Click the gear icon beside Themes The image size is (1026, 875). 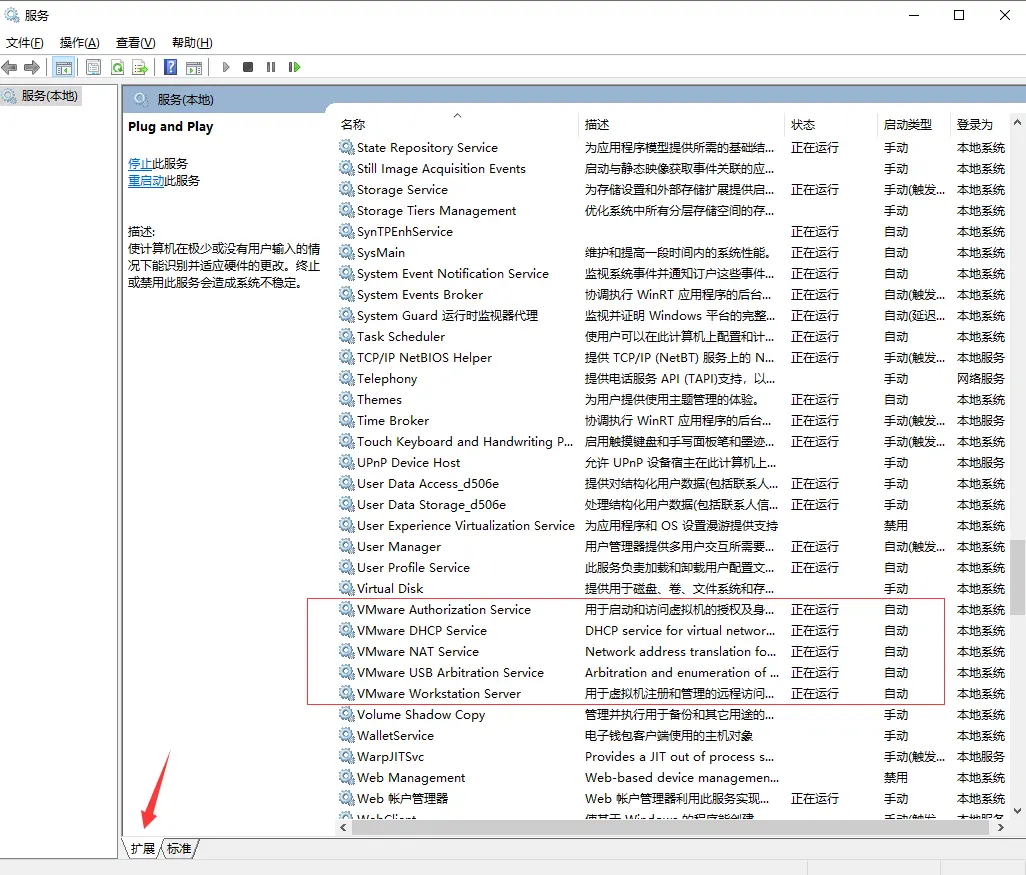coord(347,399)
